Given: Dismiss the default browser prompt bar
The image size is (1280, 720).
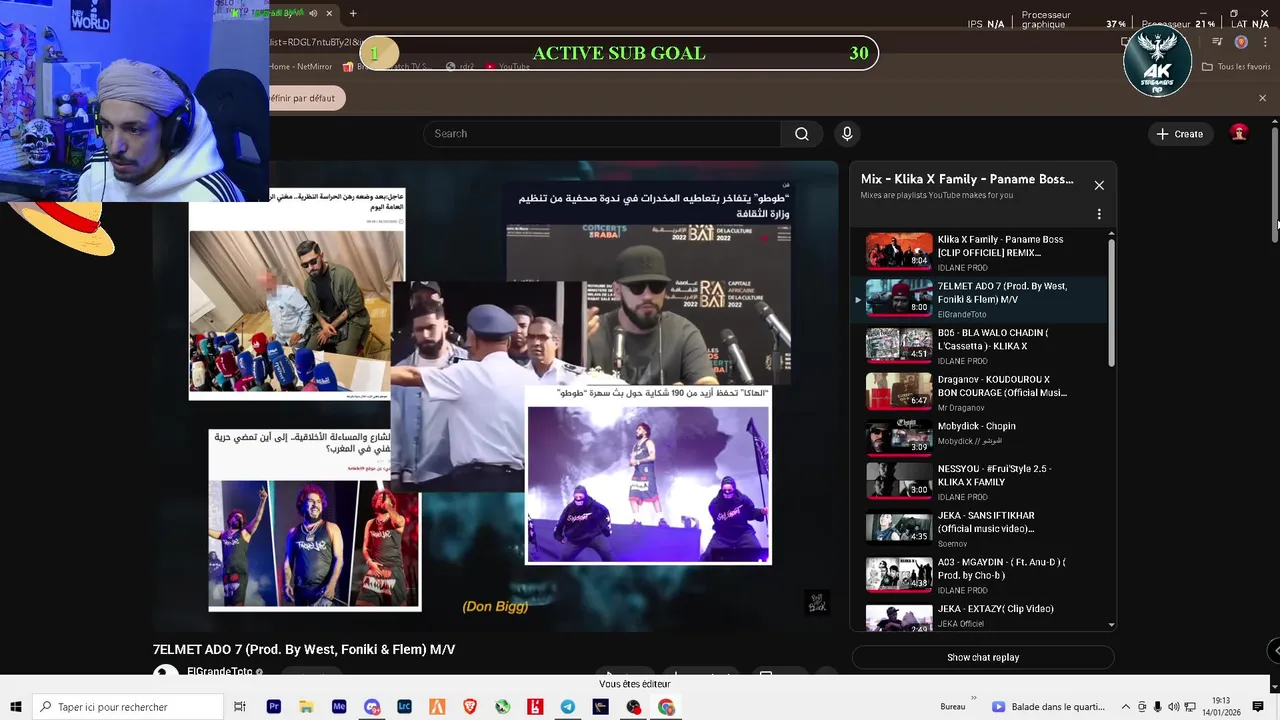Looking at the screenshot, I should click(1262, 98).
